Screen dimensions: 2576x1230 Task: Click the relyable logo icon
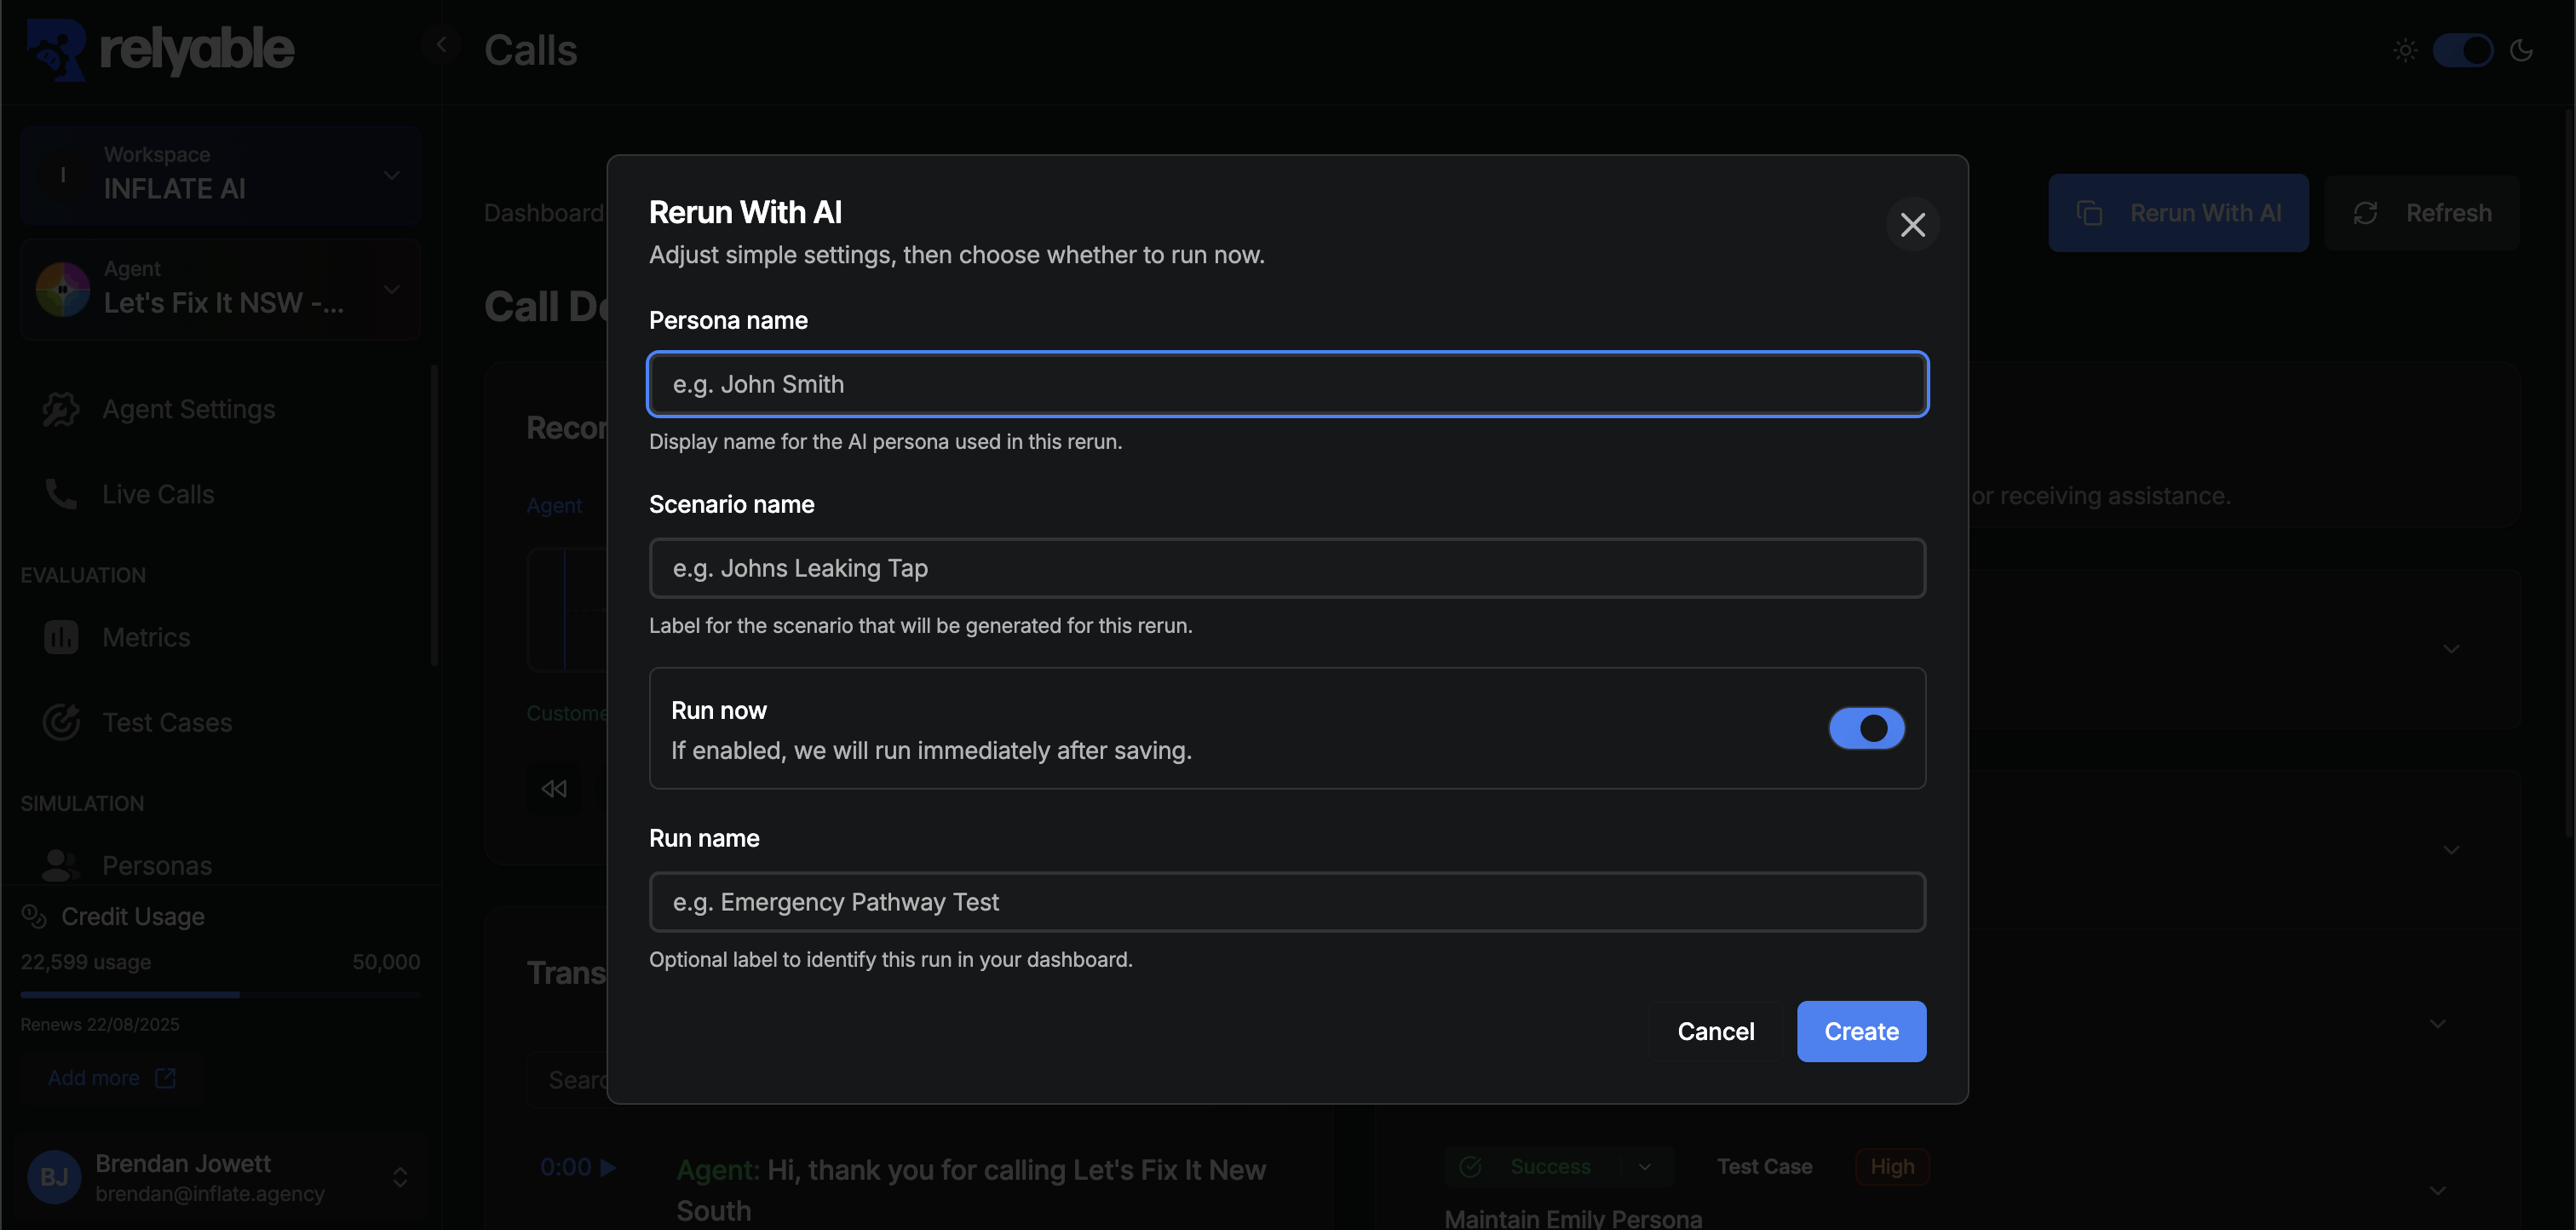click(56, 50)
